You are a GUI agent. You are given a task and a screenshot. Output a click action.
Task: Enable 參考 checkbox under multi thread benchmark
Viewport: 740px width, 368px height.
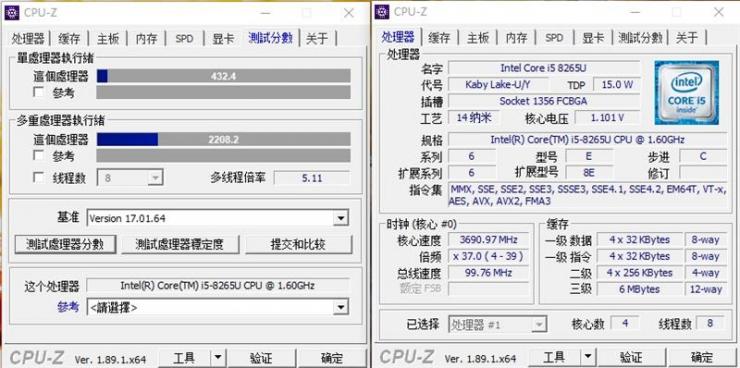click(x=39, y=155)
